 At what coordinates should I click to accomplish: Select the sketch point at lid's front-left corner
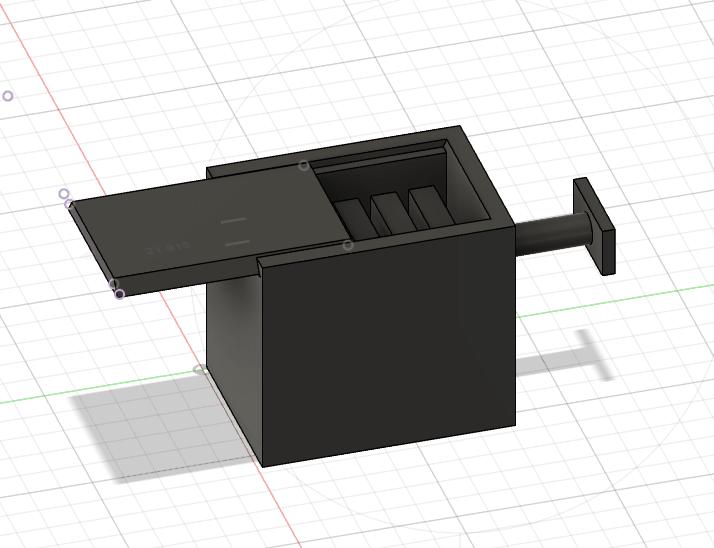(119, 294)
